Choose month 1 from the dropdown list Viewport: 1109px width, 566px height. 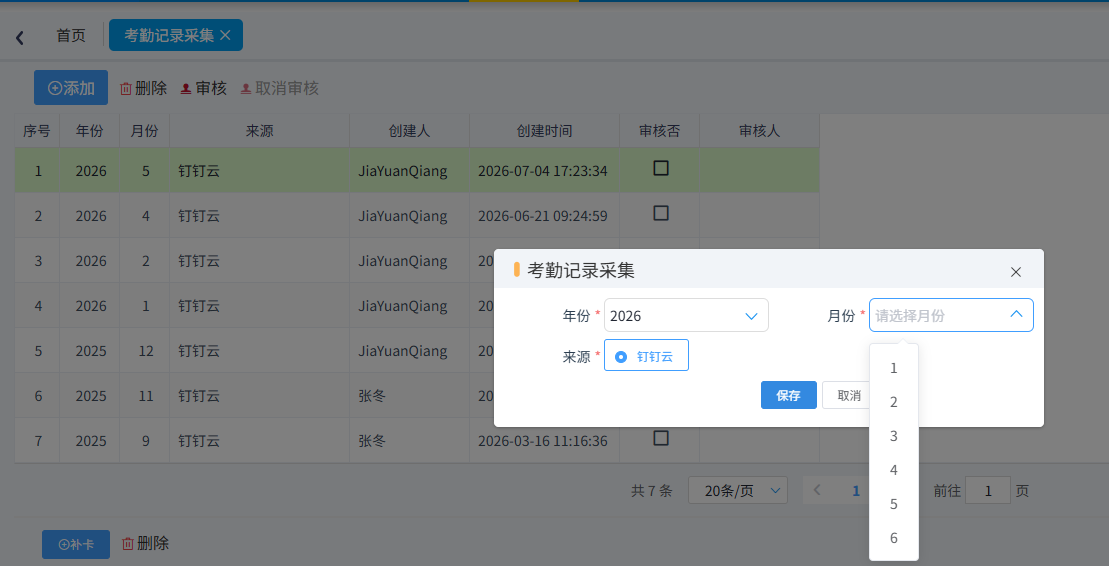894,369
